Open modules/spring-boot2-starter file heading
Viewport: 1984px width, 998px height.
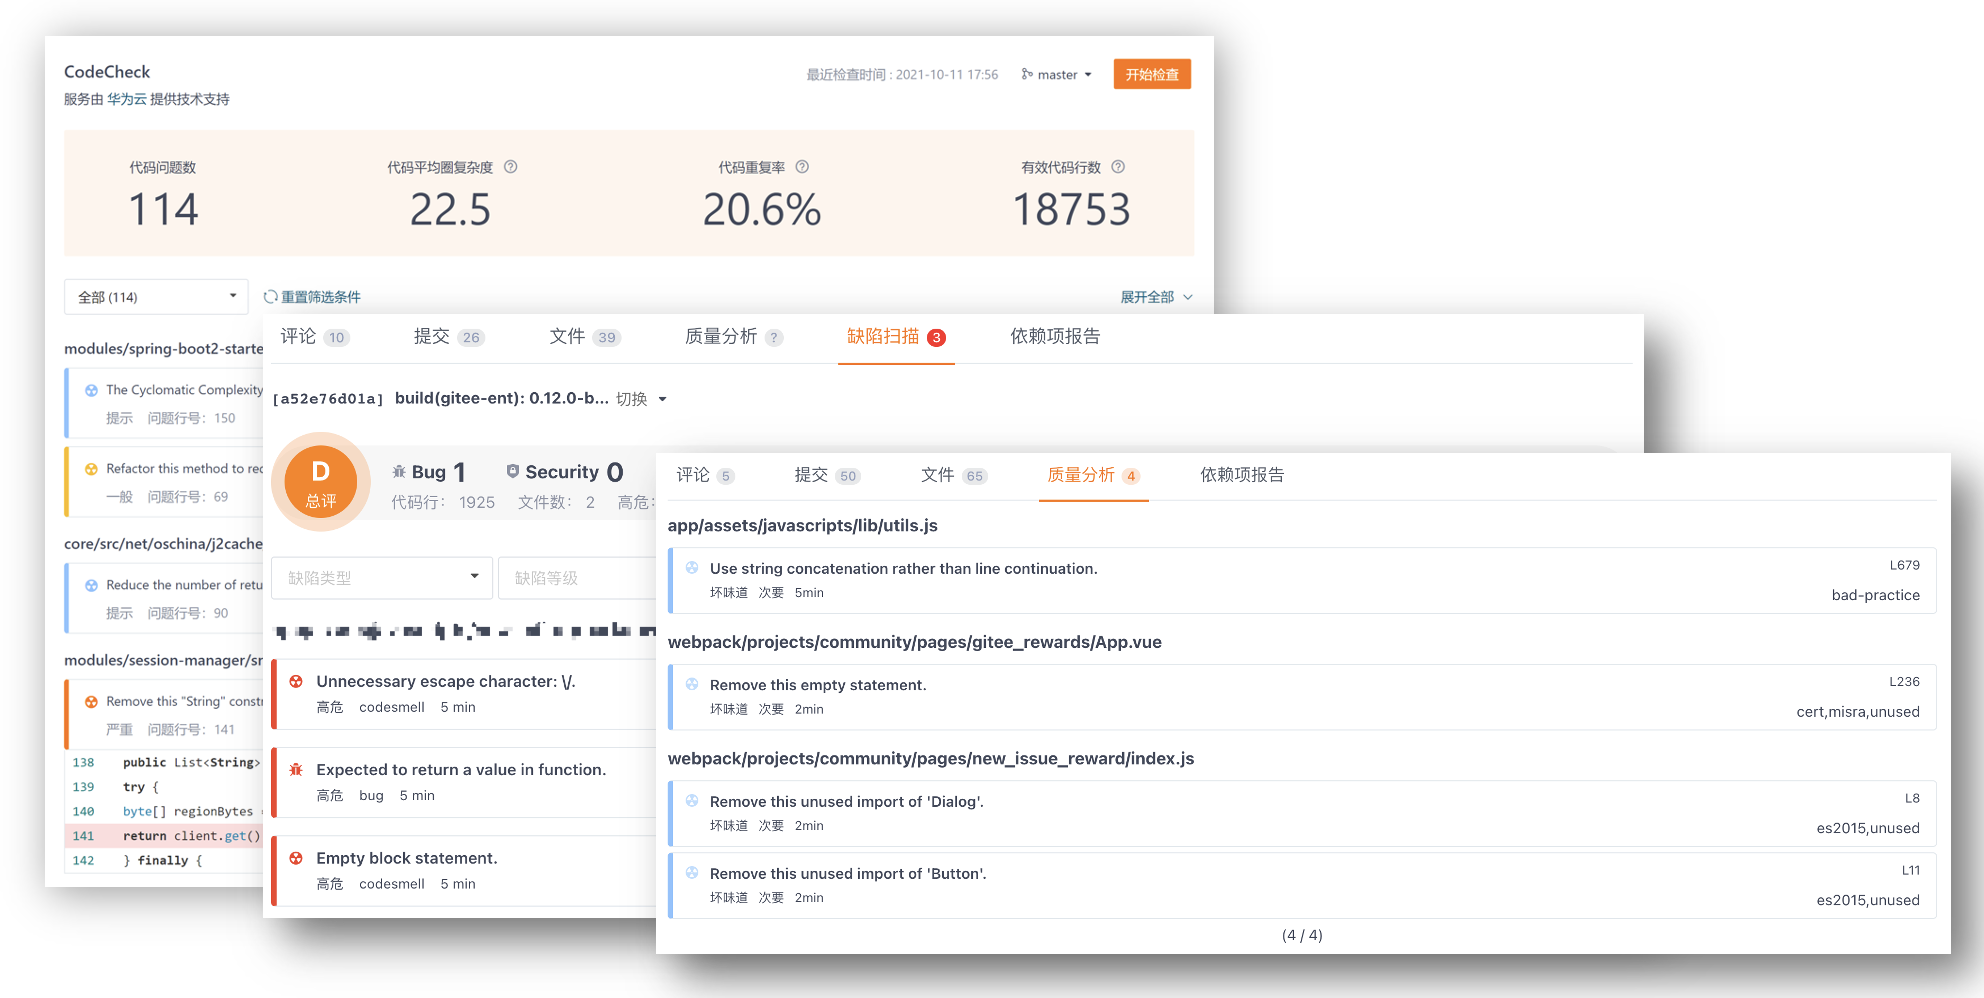[x=163, y=348]
